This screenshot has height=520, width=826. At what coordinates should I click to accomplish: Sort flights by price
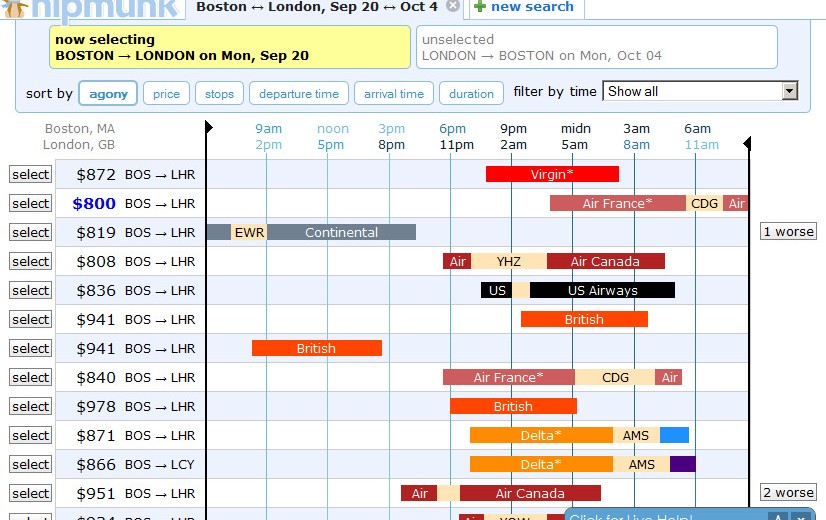coord(166,94)
